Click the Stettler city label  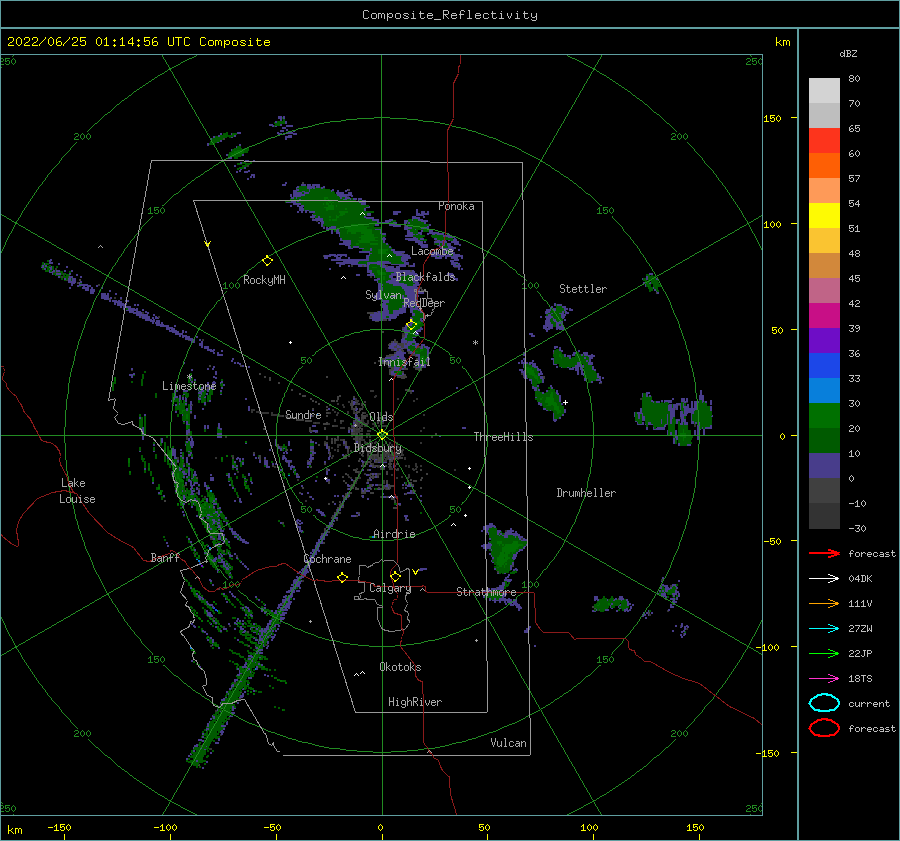tap(583, 289)
